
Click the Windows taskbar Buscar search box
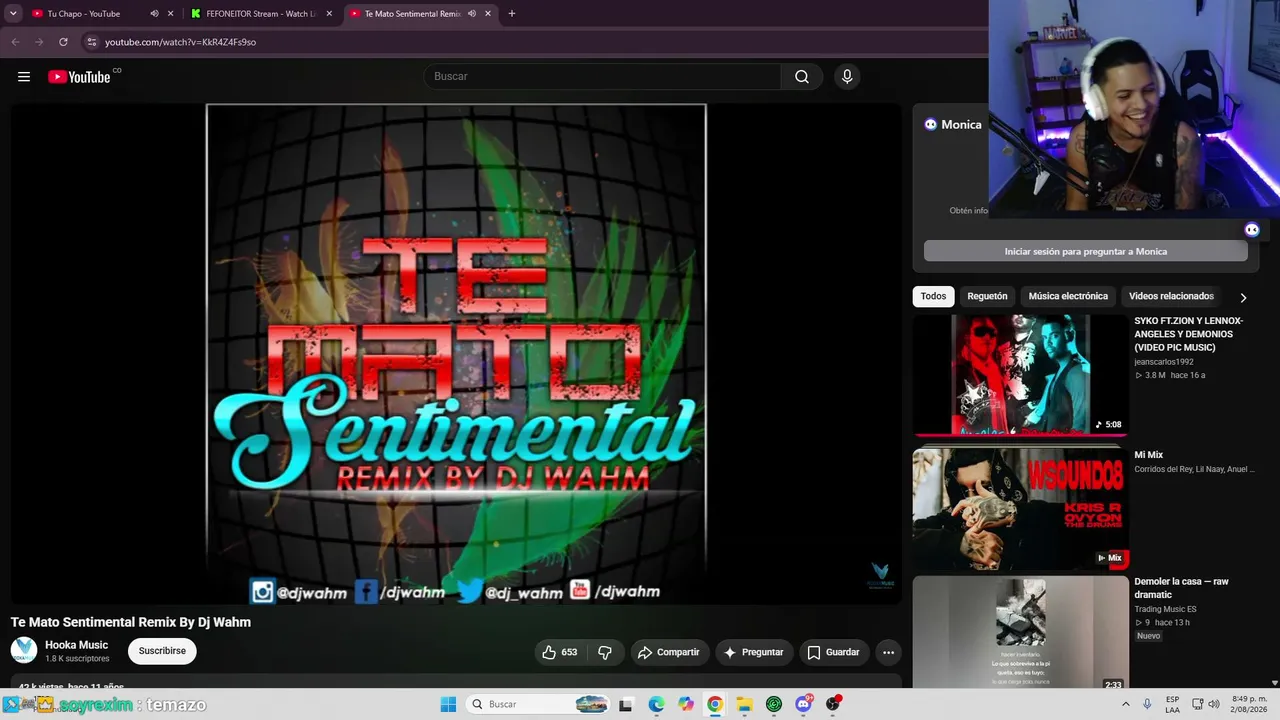click(x=538, y=704)
